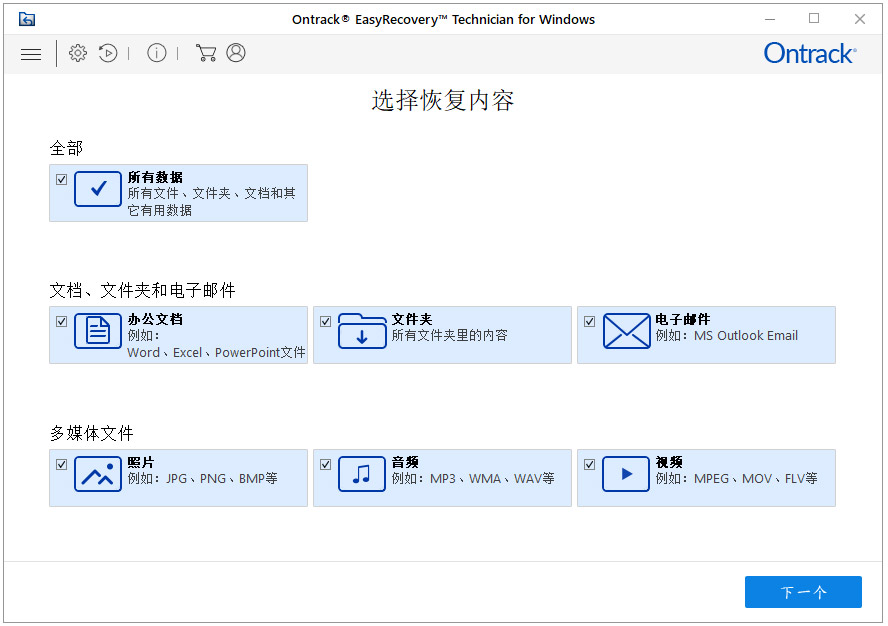Click the 电子邮件 envelope icon
888x626 pixels.
click(x=625, y=331)
